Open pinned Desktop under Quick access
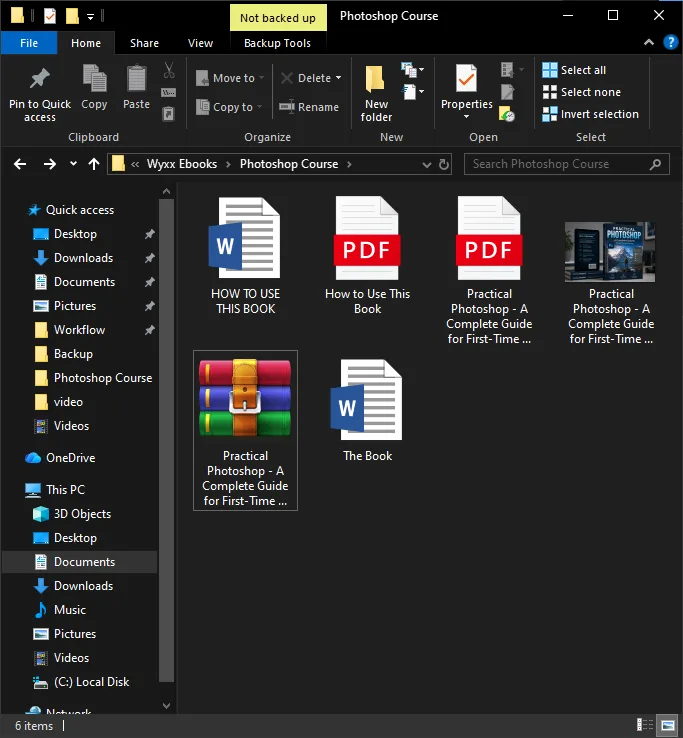The width and height of the screenshot is (683, 738). 75,234
